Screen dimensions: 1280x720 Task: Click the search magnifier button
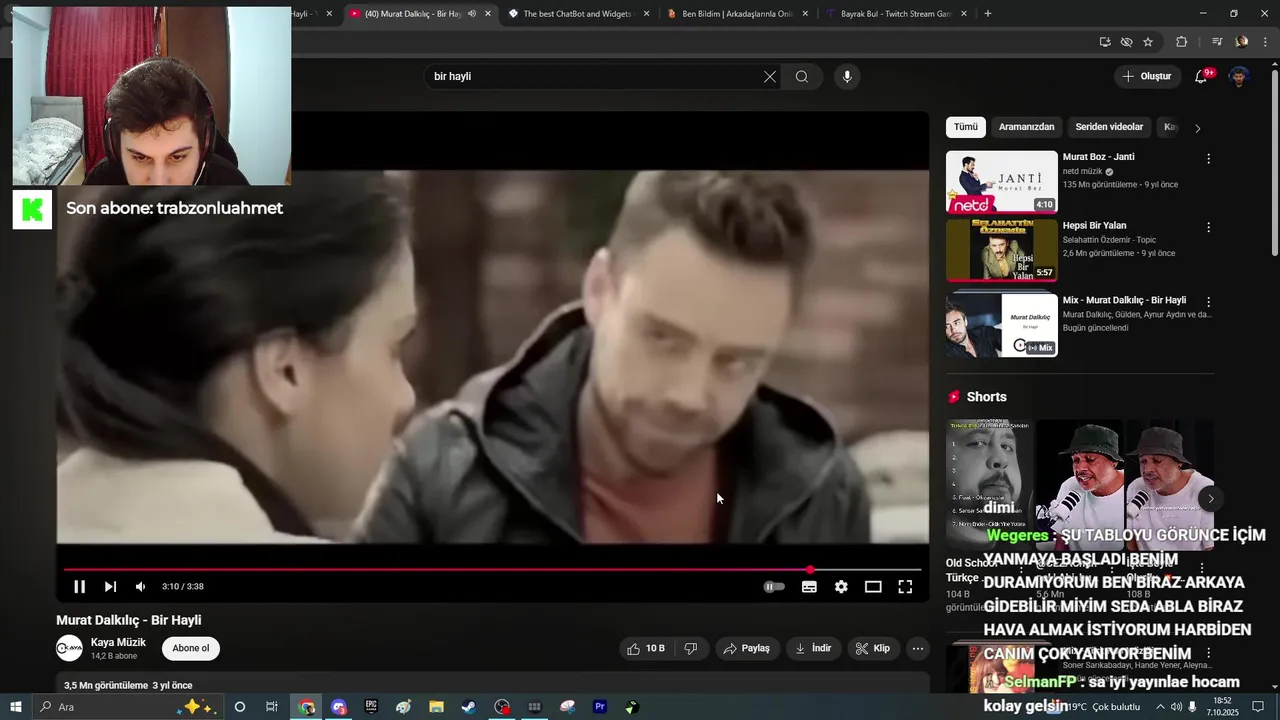802,77
